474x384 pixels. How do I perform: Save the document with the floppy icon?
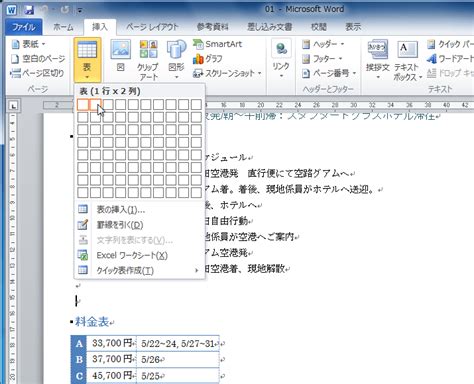click(29, 10)
